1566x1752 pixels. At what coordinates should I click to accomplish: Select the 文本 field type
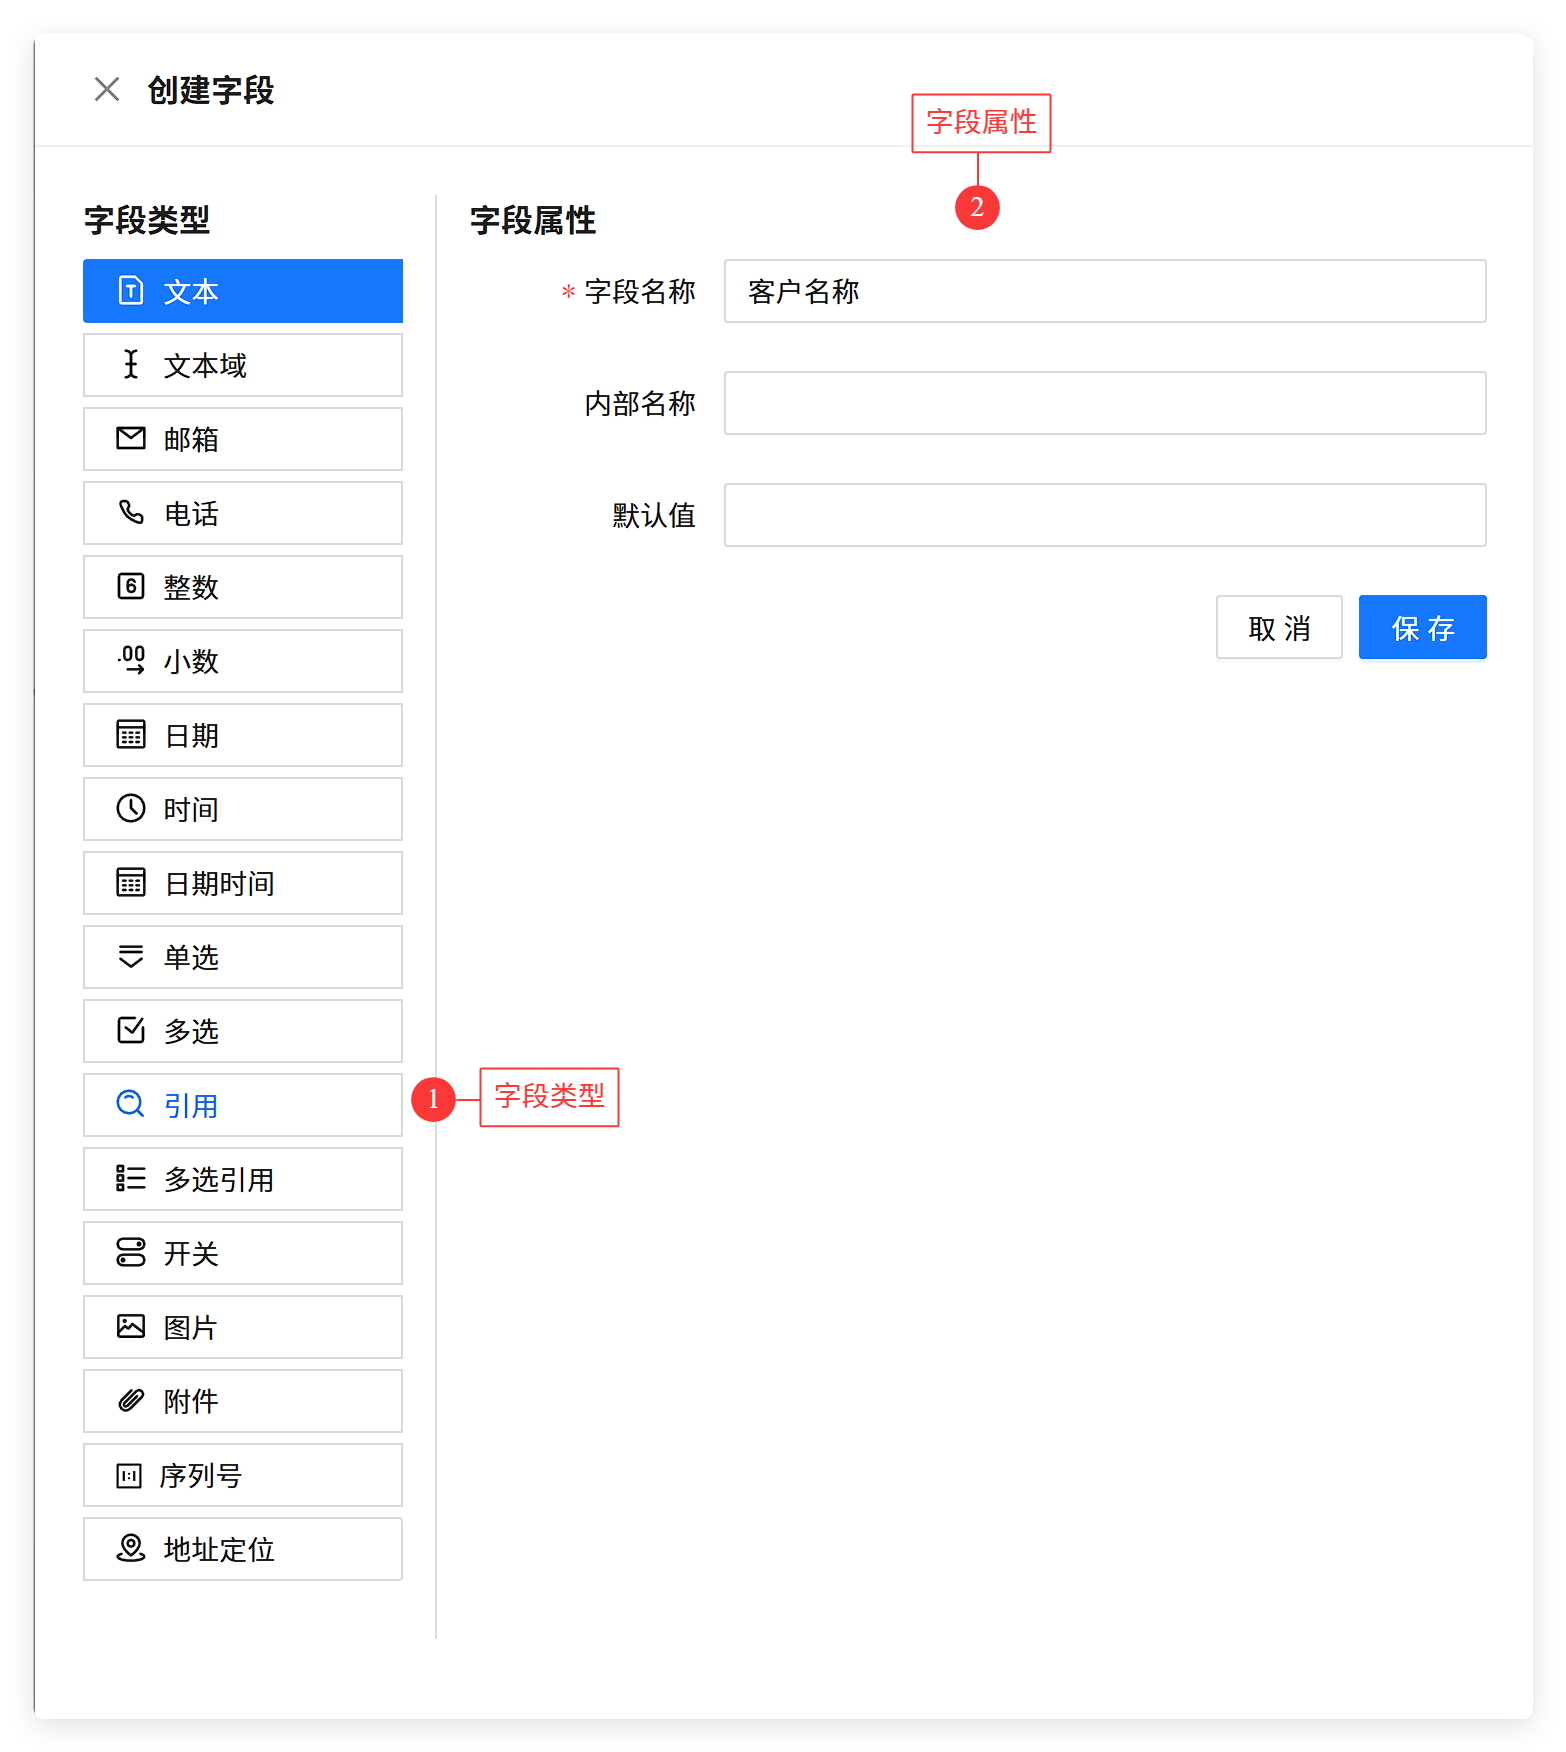(243, 291)
